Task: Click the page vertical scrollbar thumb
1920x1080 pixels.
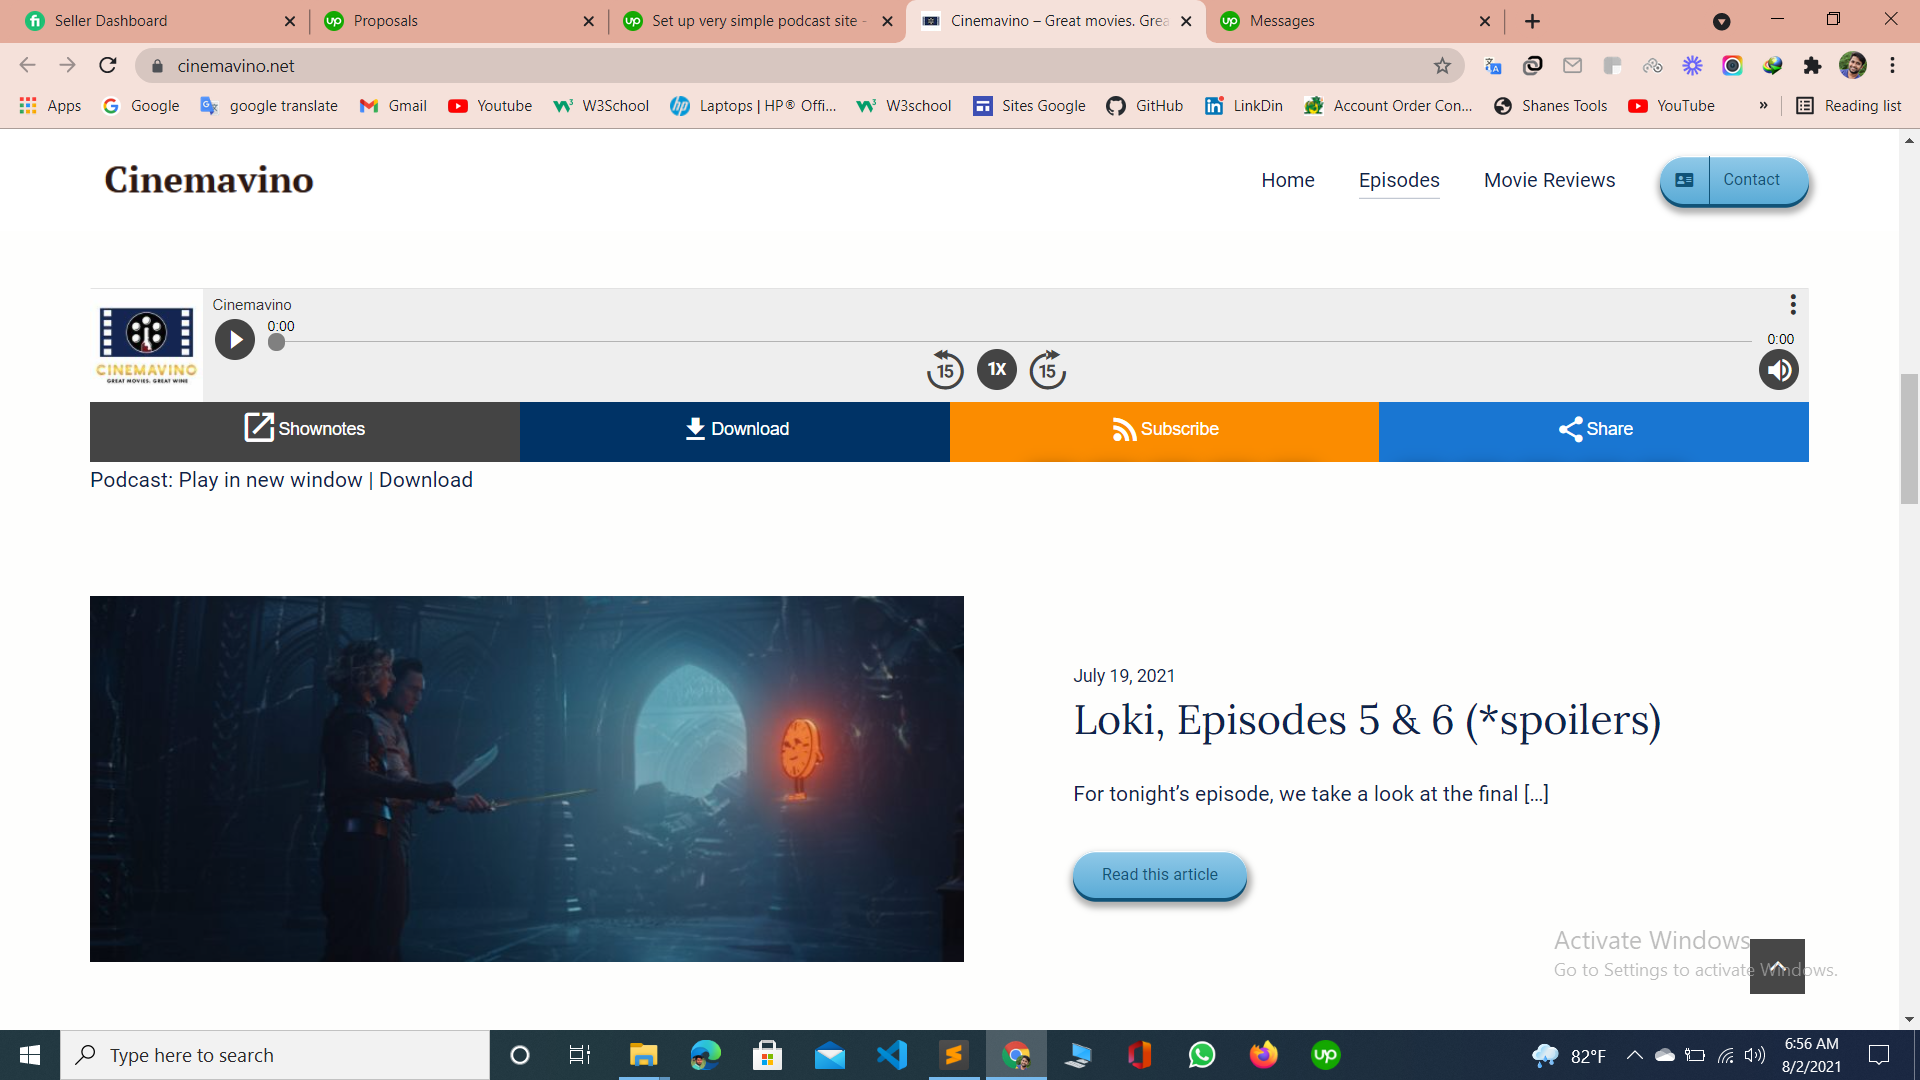Action: [x=1909, y=438]
